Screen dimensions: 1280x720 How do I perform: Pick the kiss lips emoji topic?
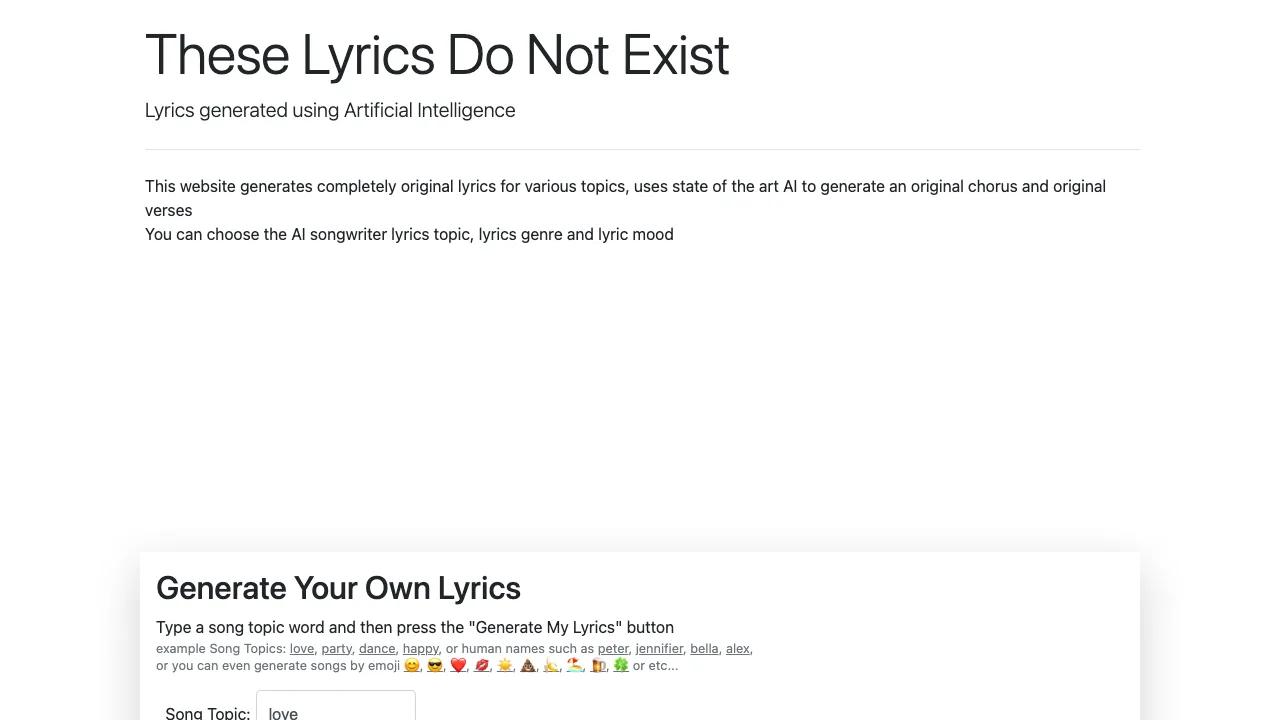click(x=482, y=665)
